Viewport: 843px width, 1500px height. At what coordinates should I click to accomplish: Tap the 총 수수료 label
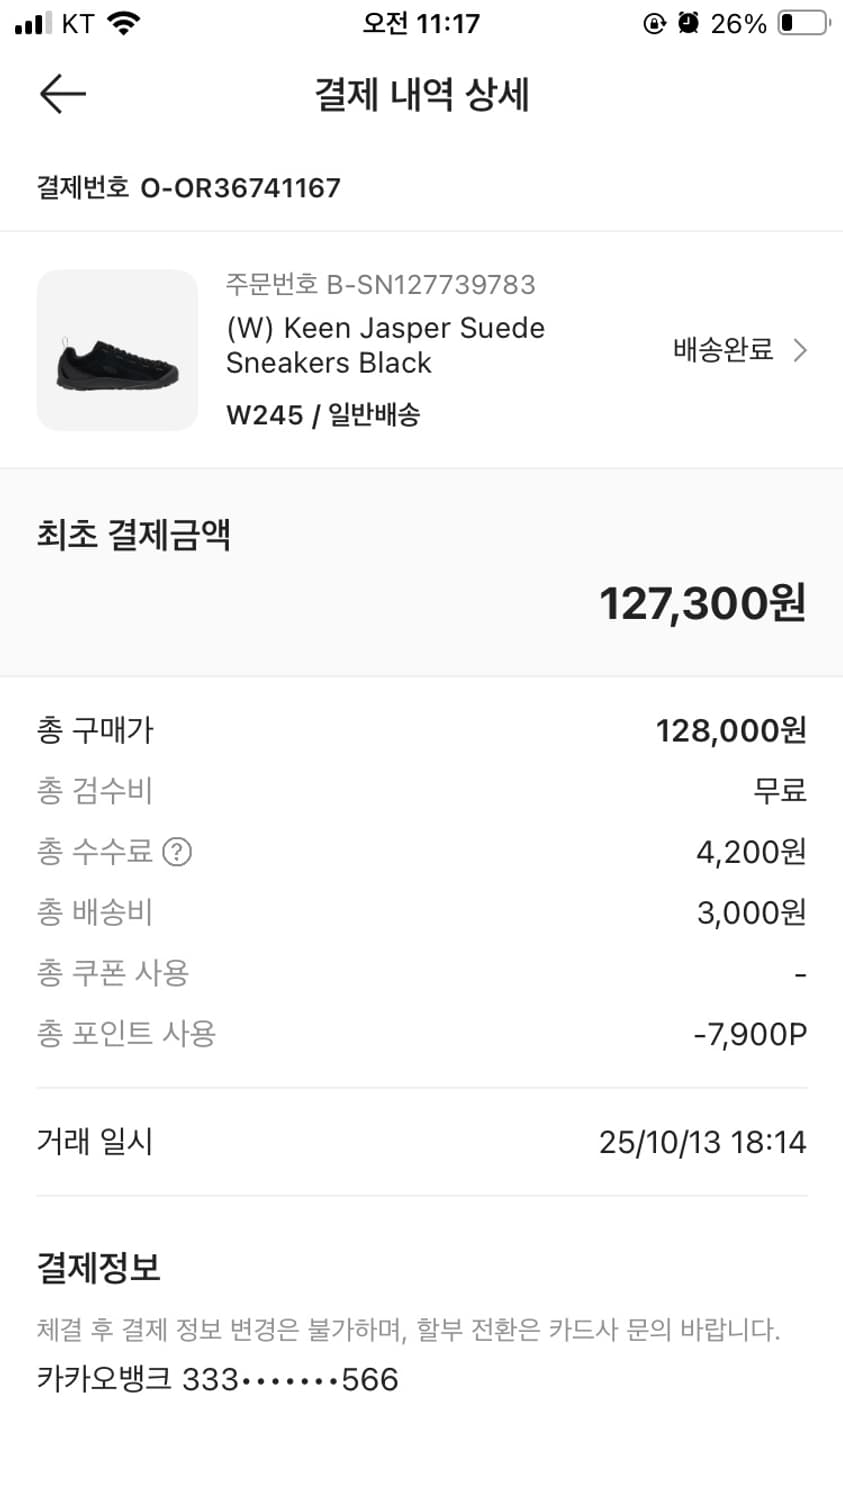click(x=95, y=852)
